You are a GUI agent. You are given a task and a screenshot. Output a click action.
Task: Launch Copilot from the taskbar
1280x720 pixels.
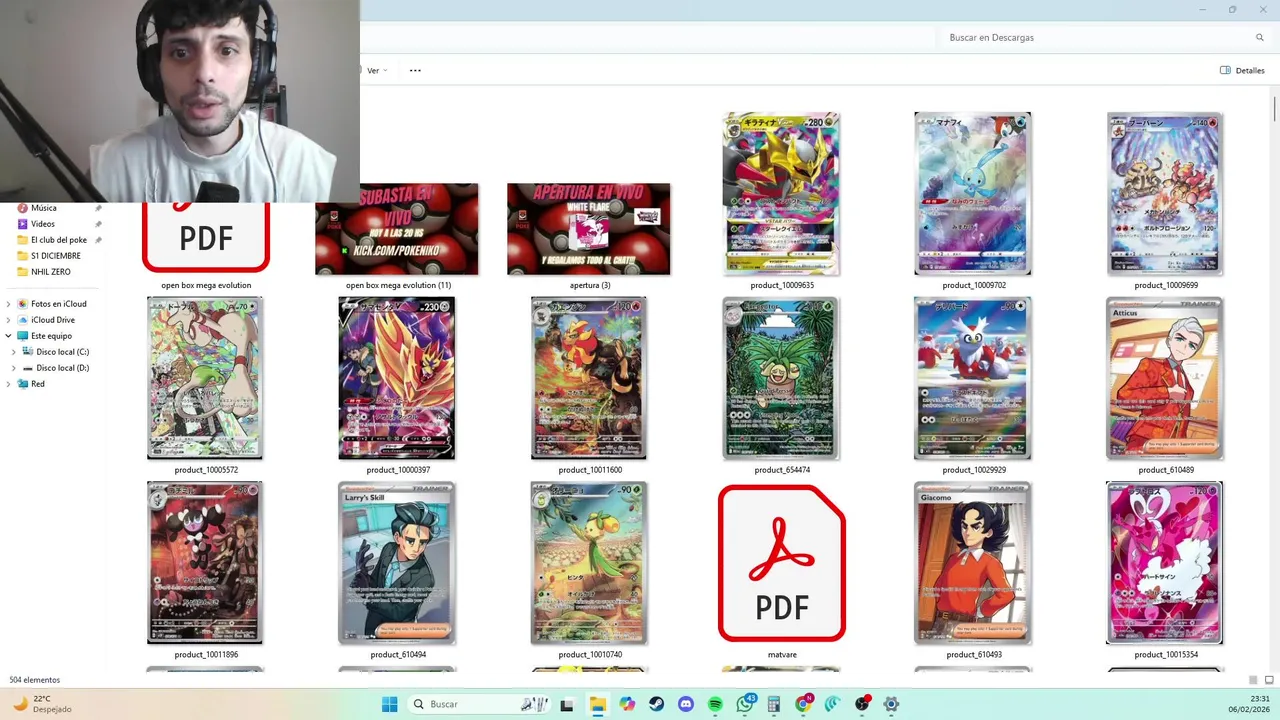627,704
